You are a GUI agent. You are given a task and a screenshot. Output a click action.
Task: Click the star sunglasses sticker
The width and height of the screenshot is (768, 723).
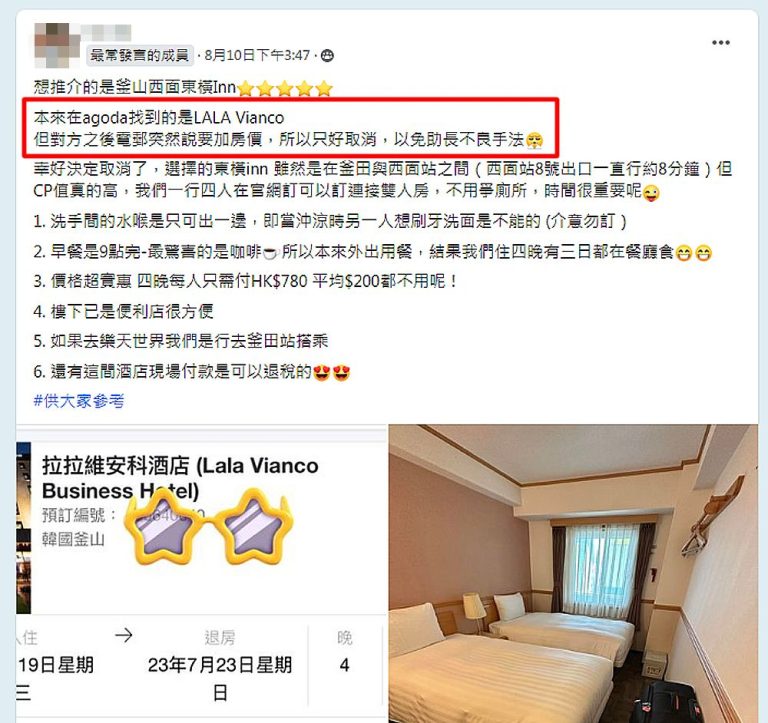click(x=209, y=526)
